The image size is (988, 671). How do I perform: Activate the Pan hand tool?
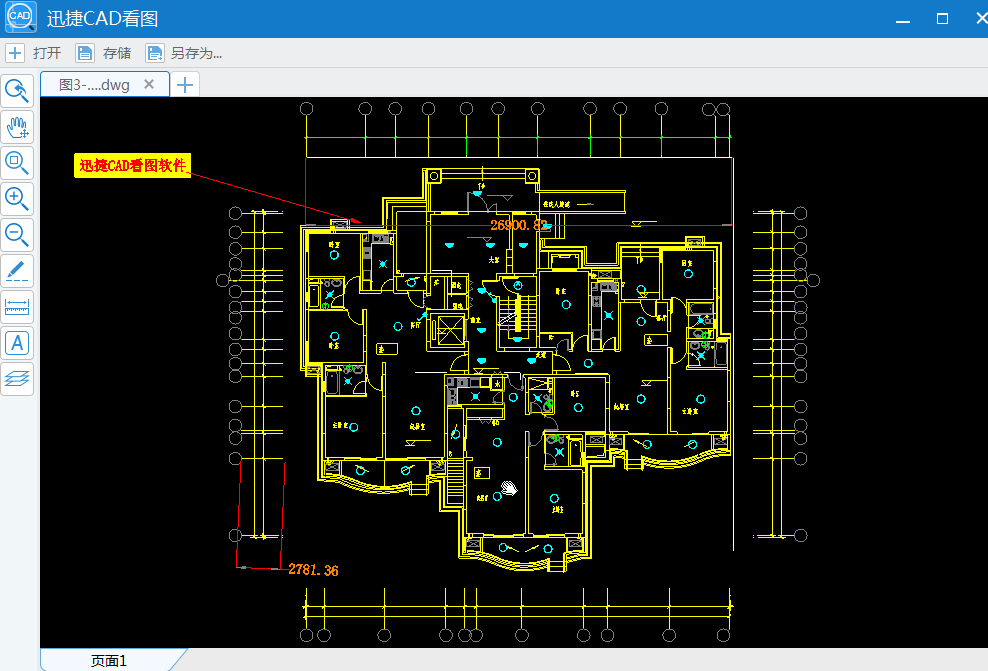pos(18,127)
